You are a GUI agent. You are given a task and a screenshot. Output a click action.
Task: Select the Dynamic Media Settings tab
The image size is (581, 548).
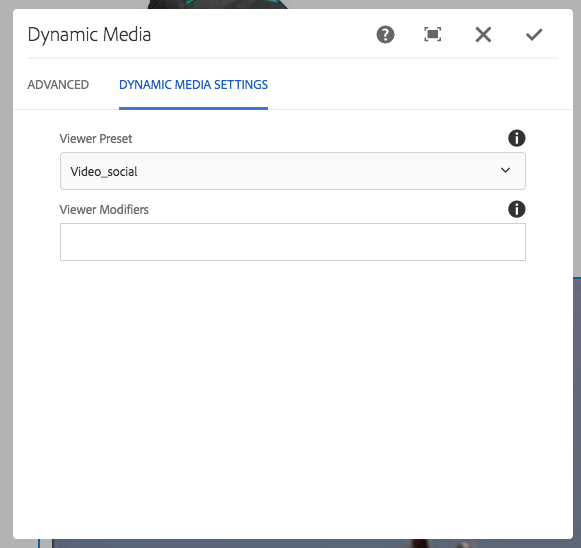pyautogui.click(x=193, y=85)
